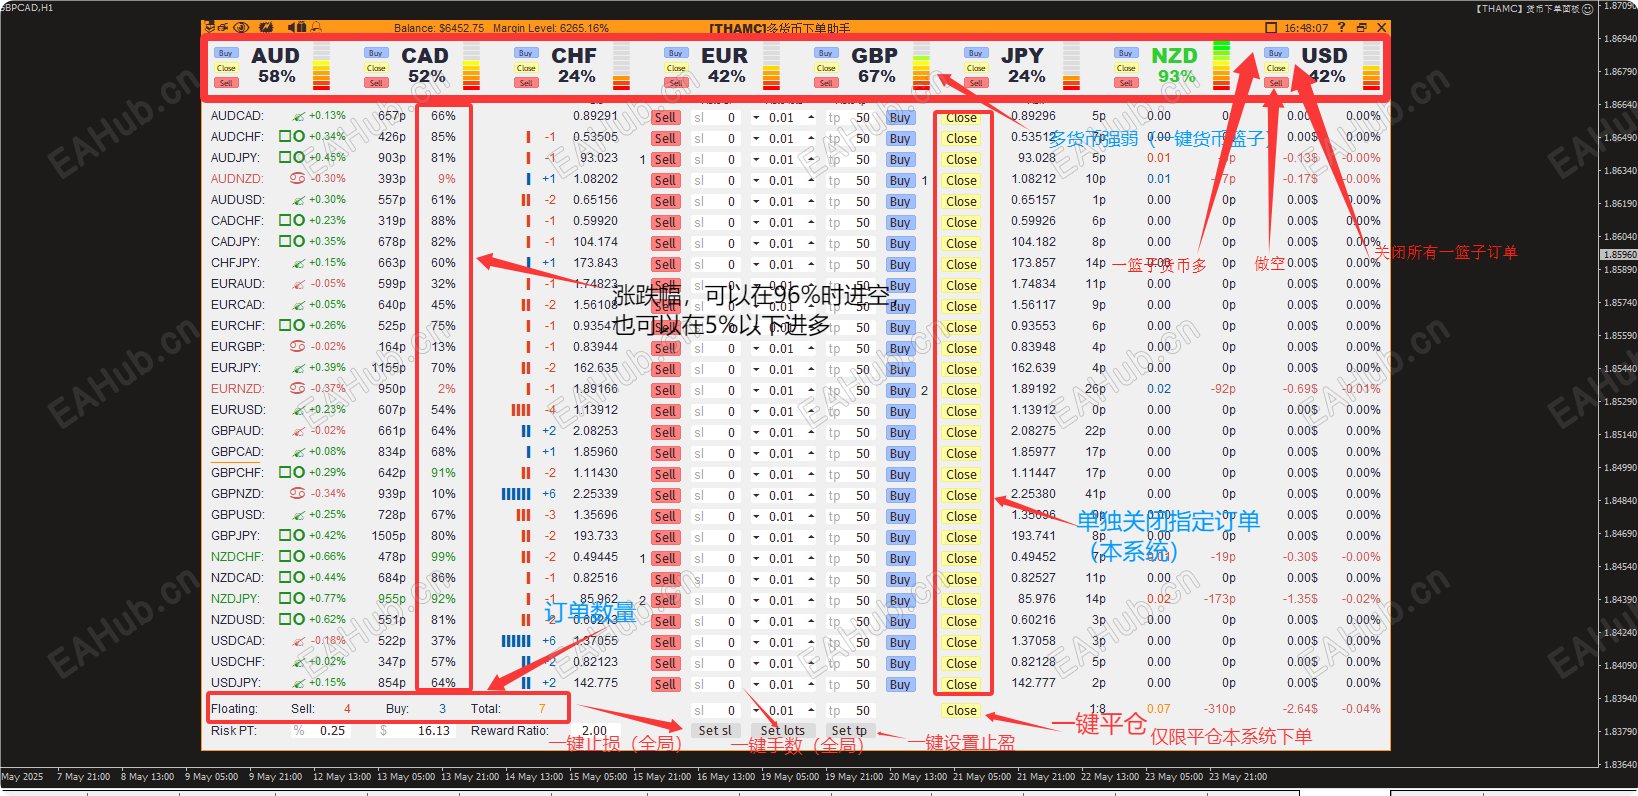Click the JPY strength meter bar
This screenshot has height=796, width=1638.
coord(1071,67)
